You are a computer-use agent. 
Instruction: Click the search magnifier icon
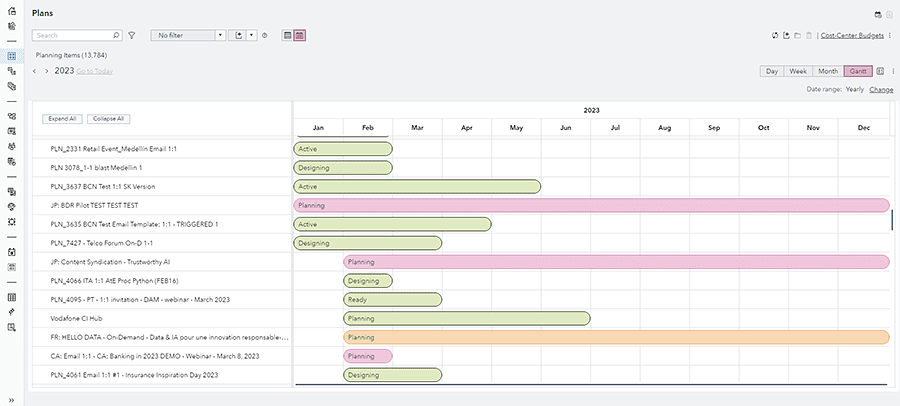117,36
